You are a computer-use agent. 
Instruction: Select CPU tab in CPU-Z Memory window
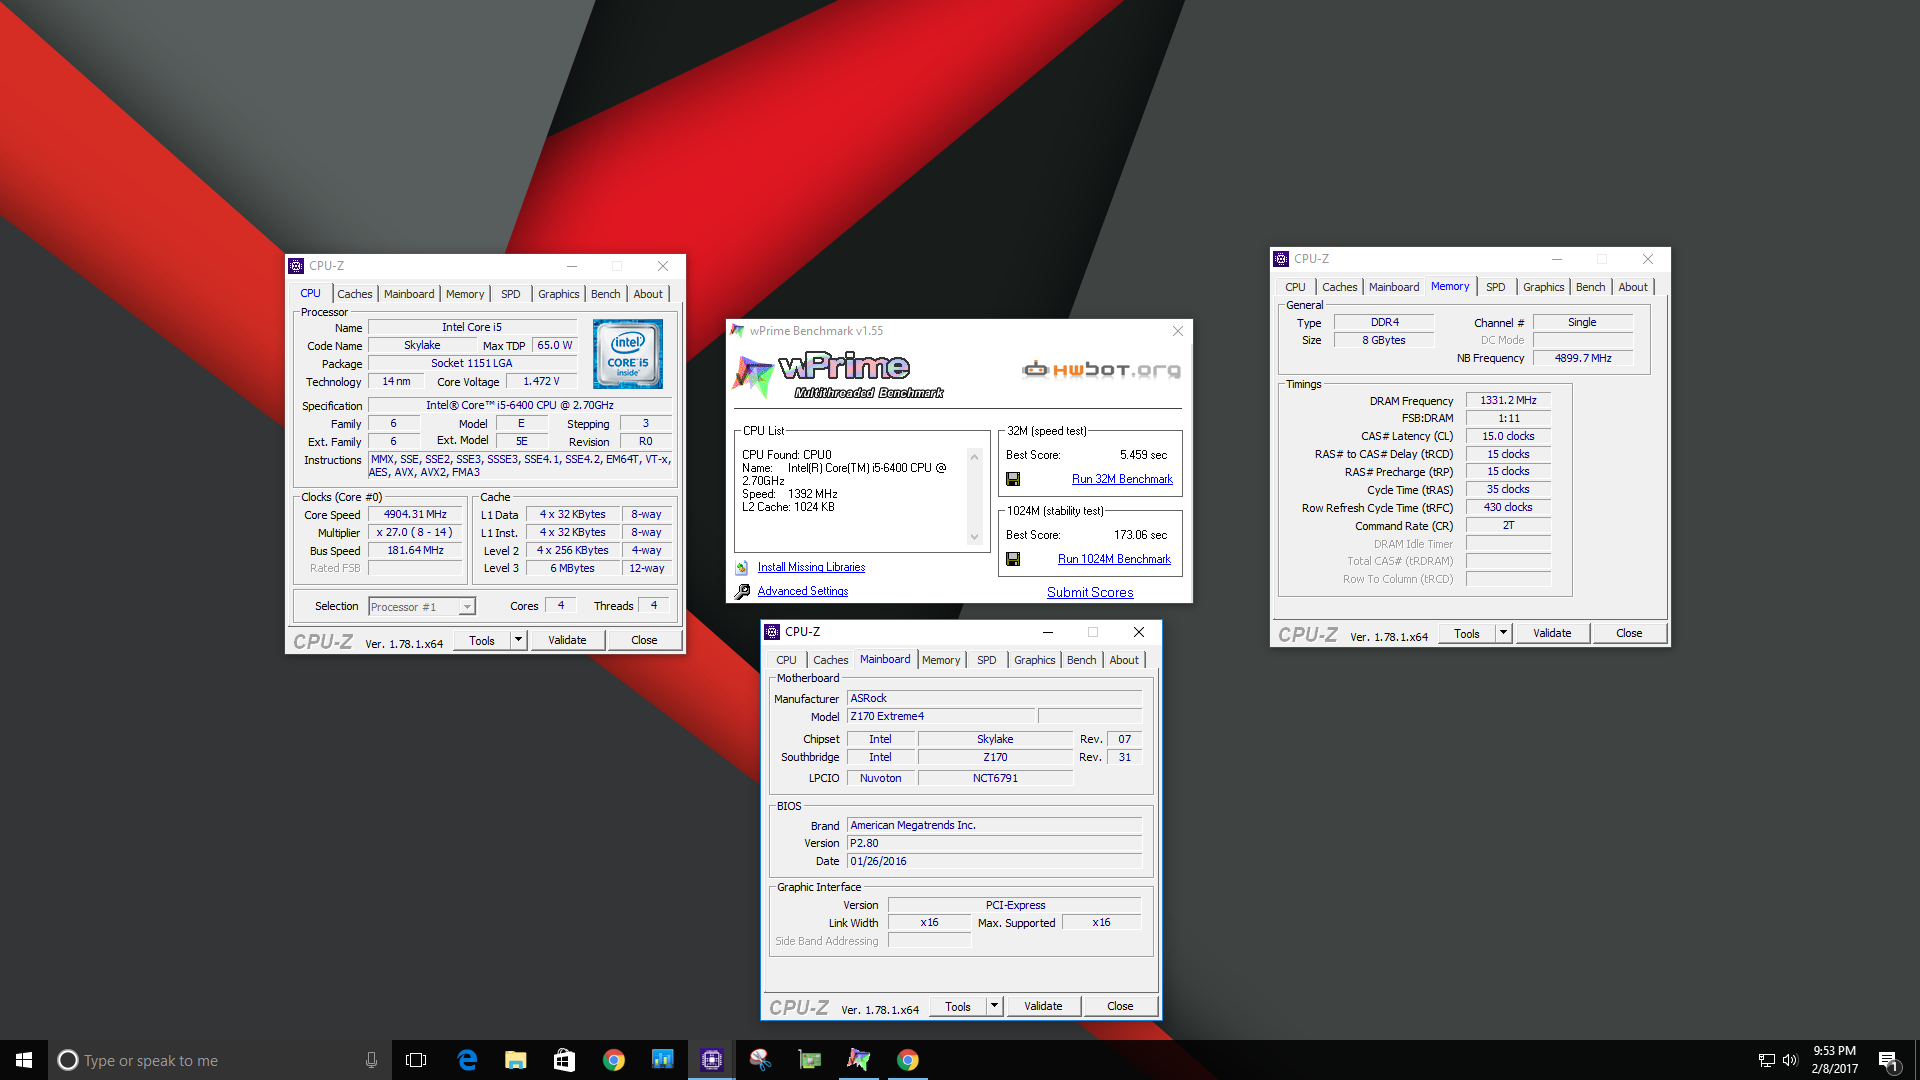pyautogui.click(x=1295, y=287)
